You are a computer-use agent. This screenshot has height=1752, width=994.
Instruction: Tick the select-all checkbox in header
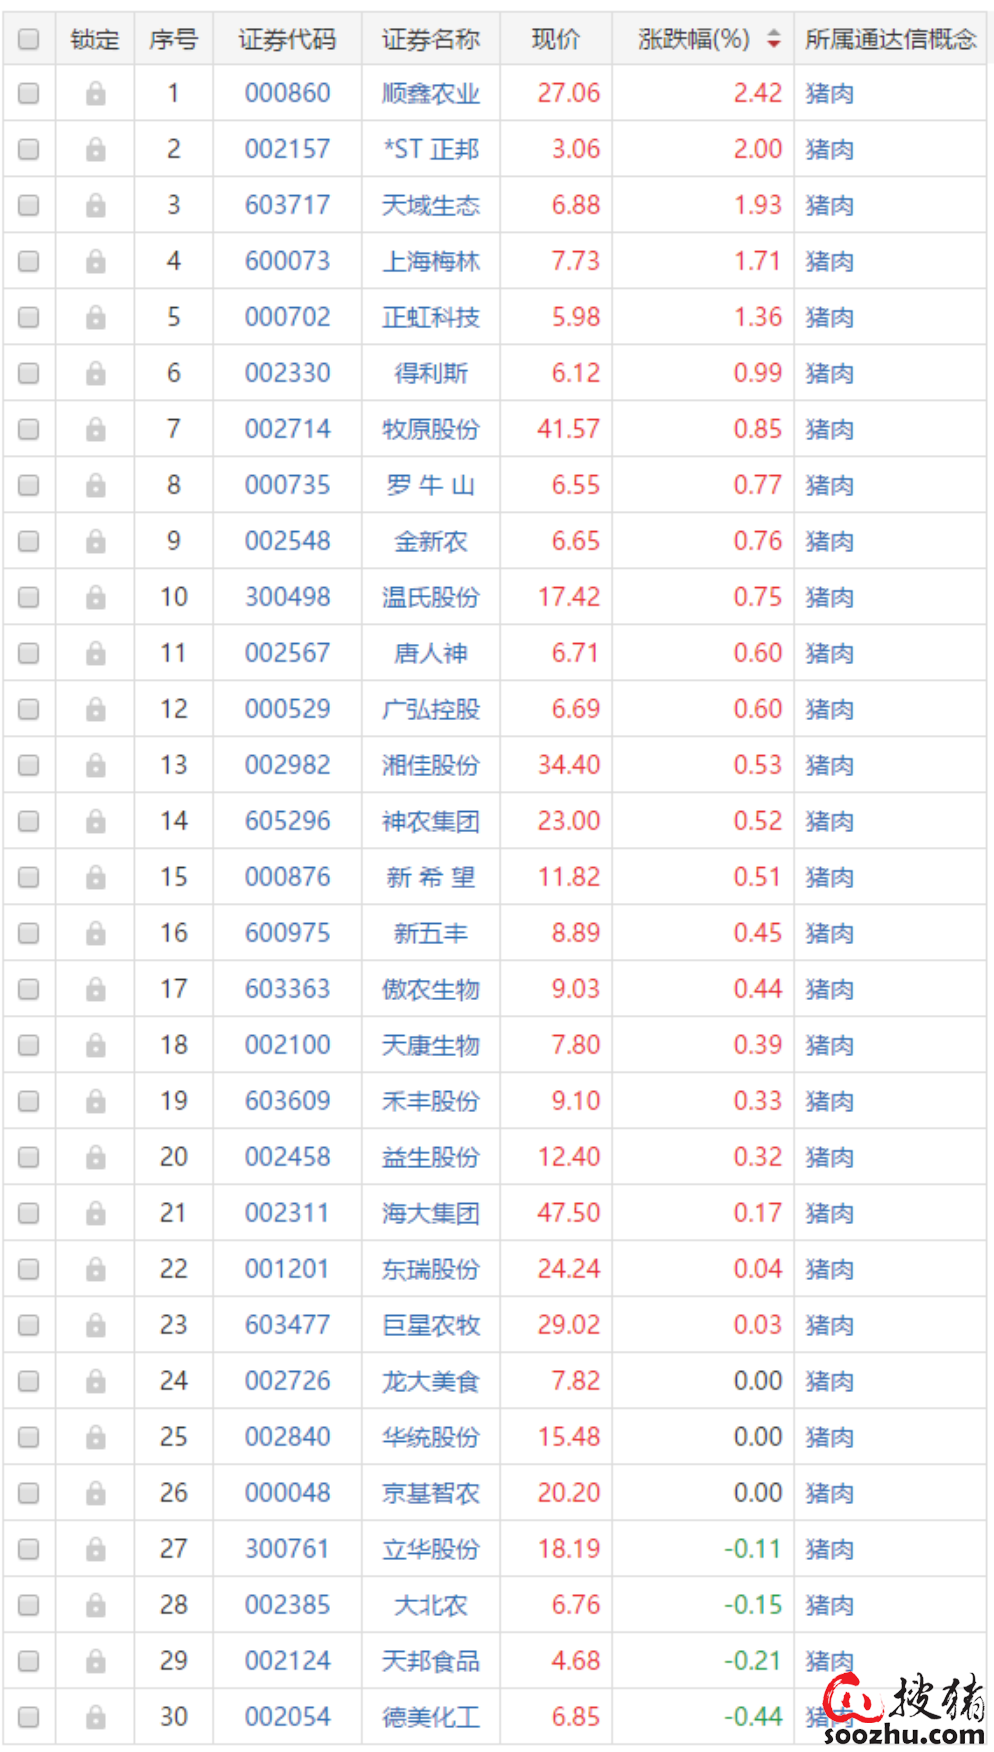(29, 39)
